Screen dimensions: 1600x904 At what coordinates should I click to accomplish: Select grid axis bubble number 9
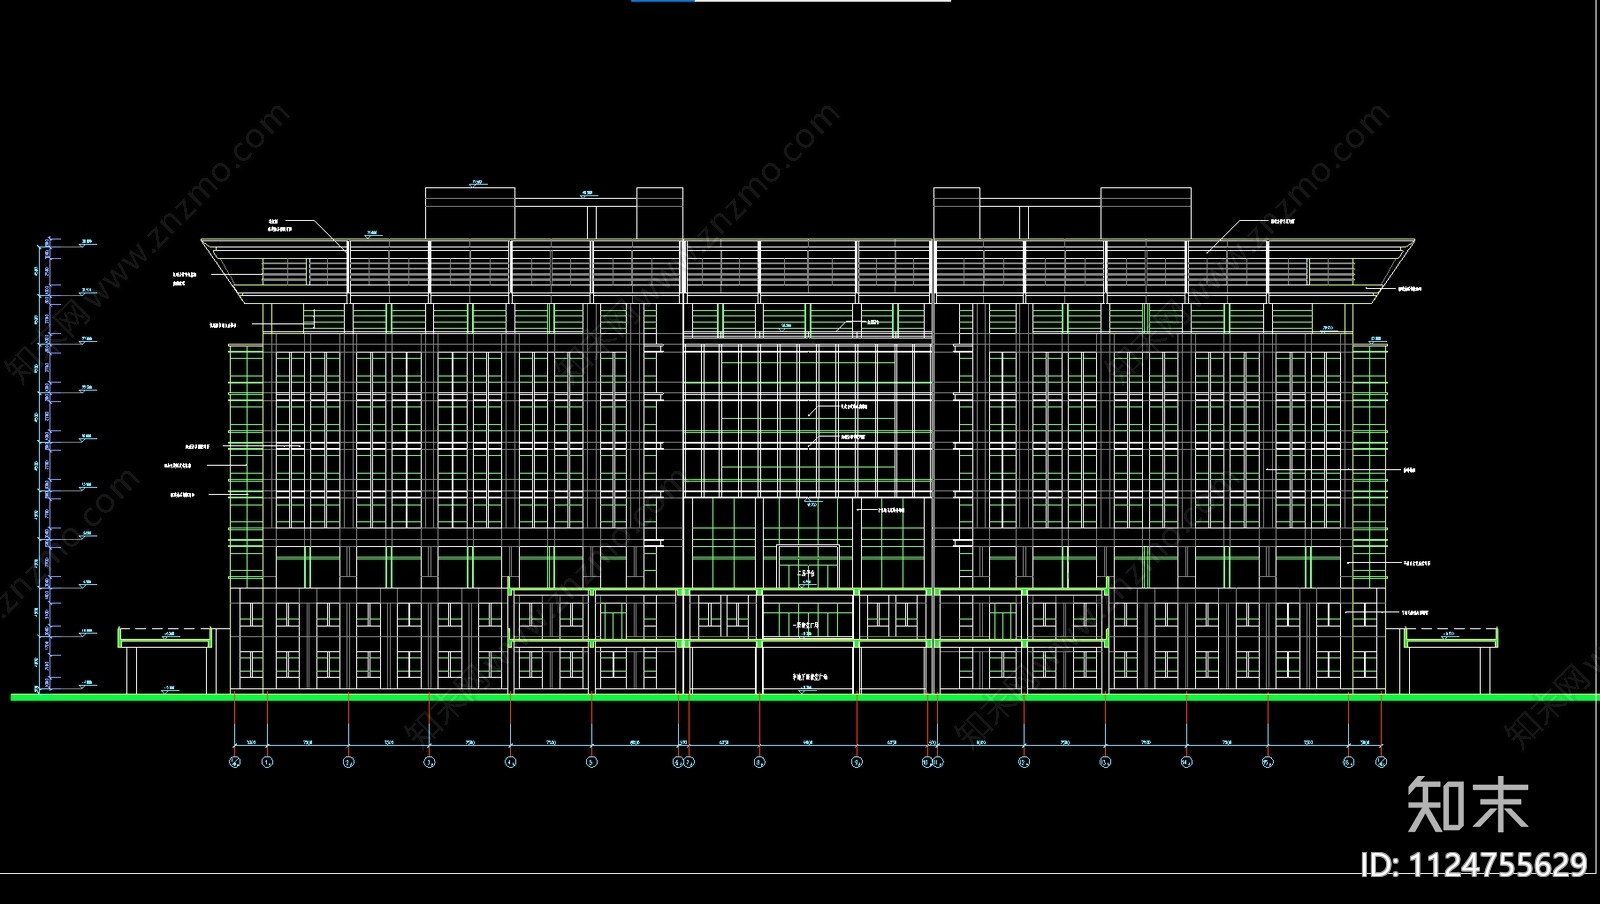[x=857, y=762]
